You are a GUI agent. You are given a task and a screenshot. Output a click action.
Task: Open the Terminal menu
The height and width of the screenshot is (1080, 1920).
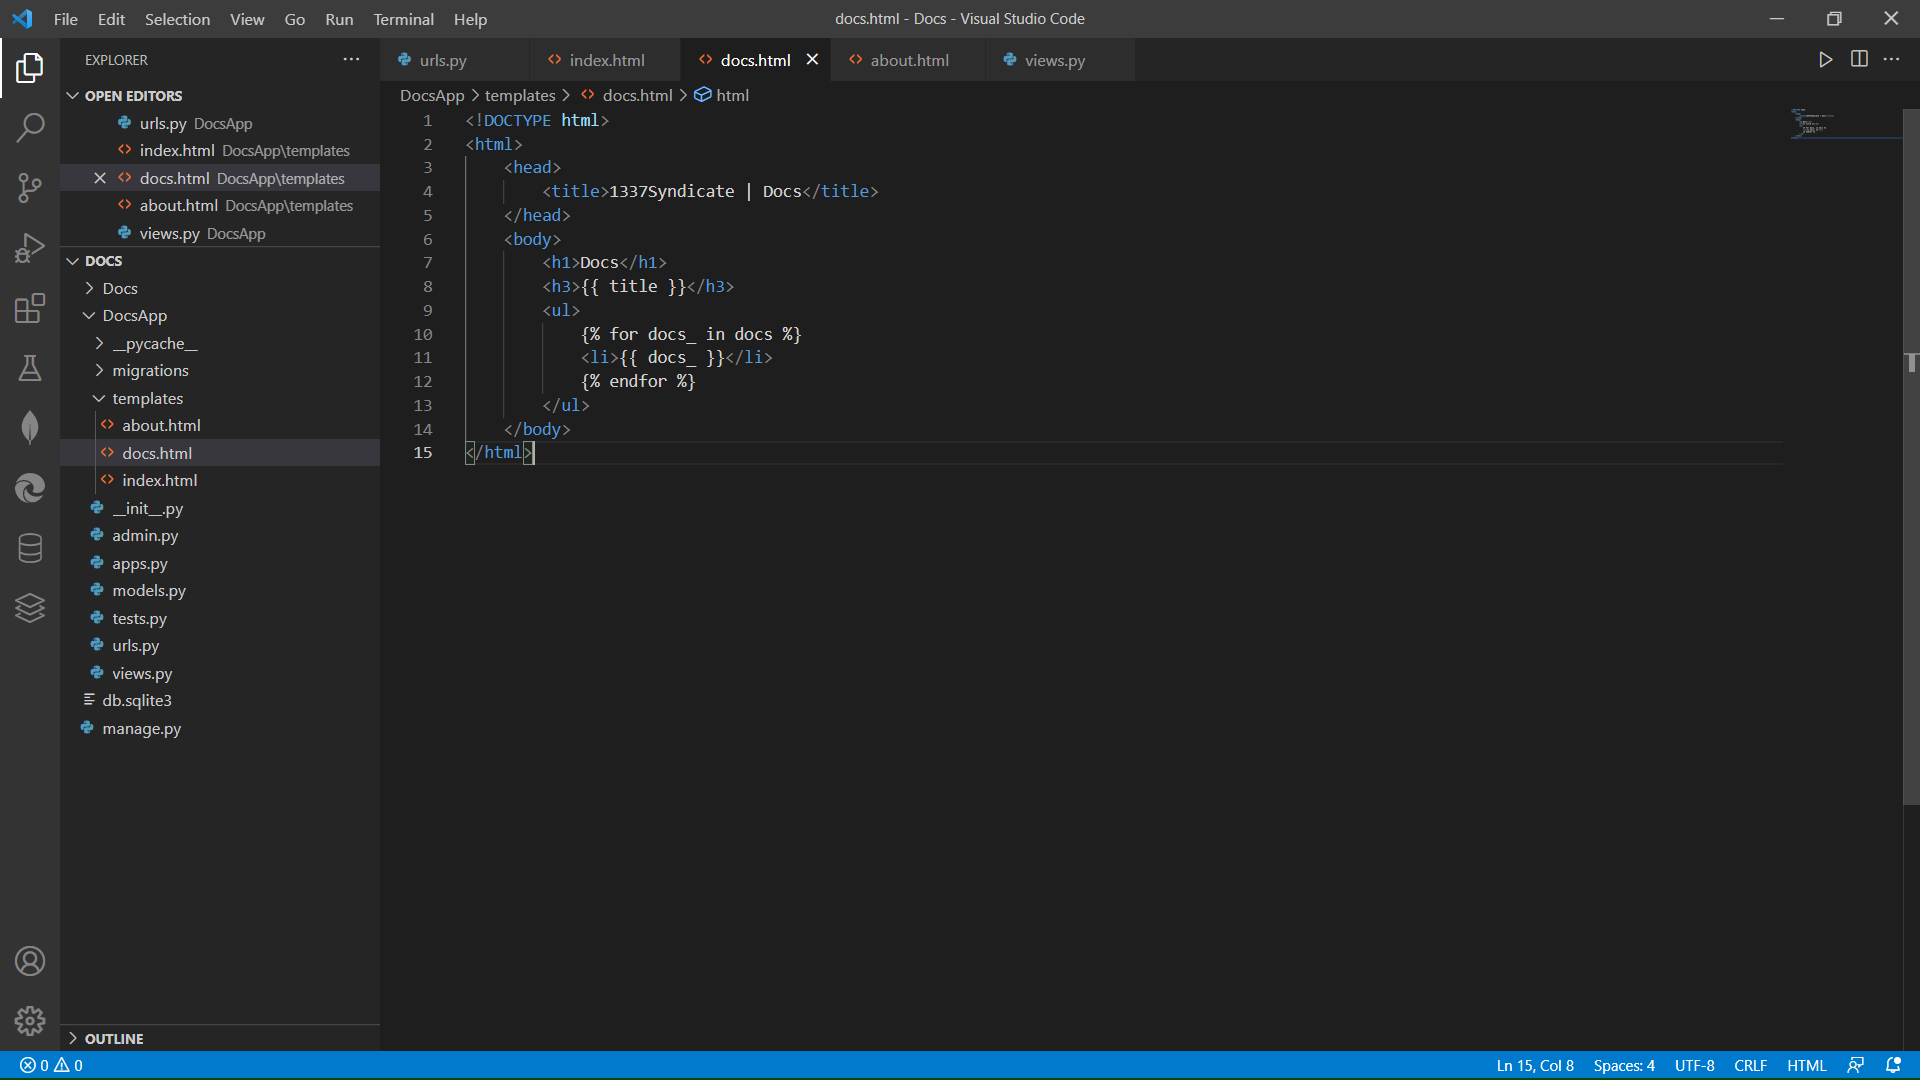403,19
